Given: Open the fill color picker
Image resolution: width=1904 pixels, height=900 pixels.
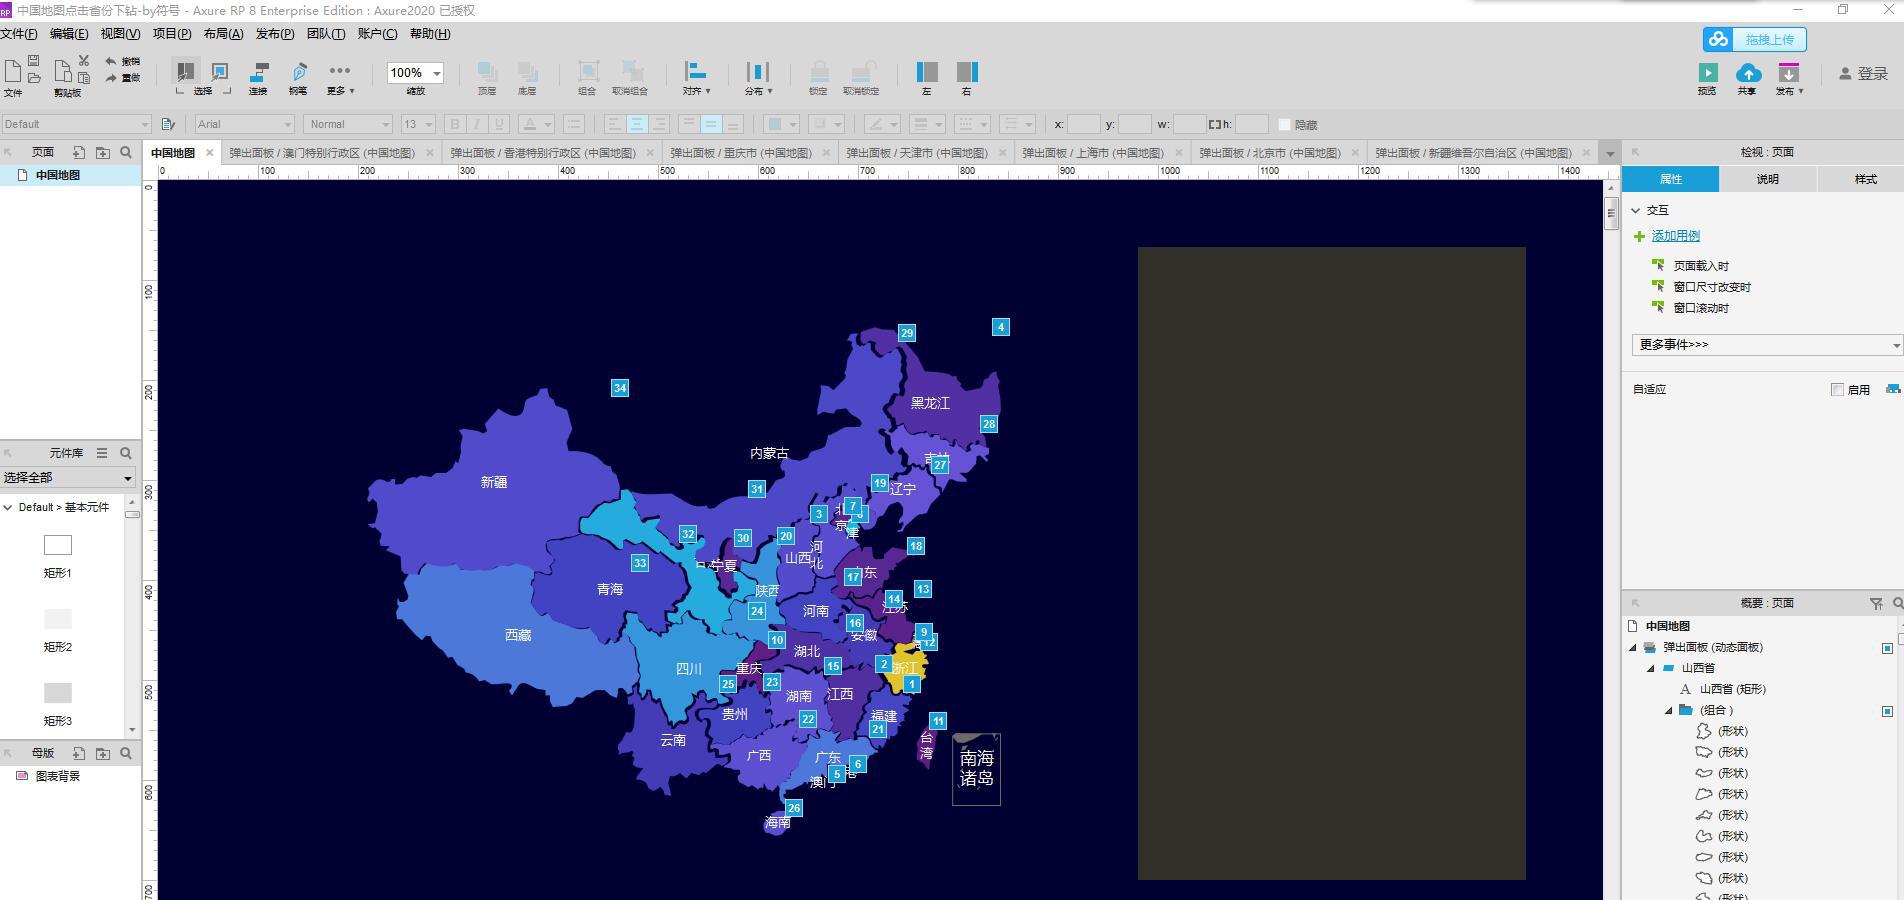Looking at the screenshot, I should click(781, 124).
